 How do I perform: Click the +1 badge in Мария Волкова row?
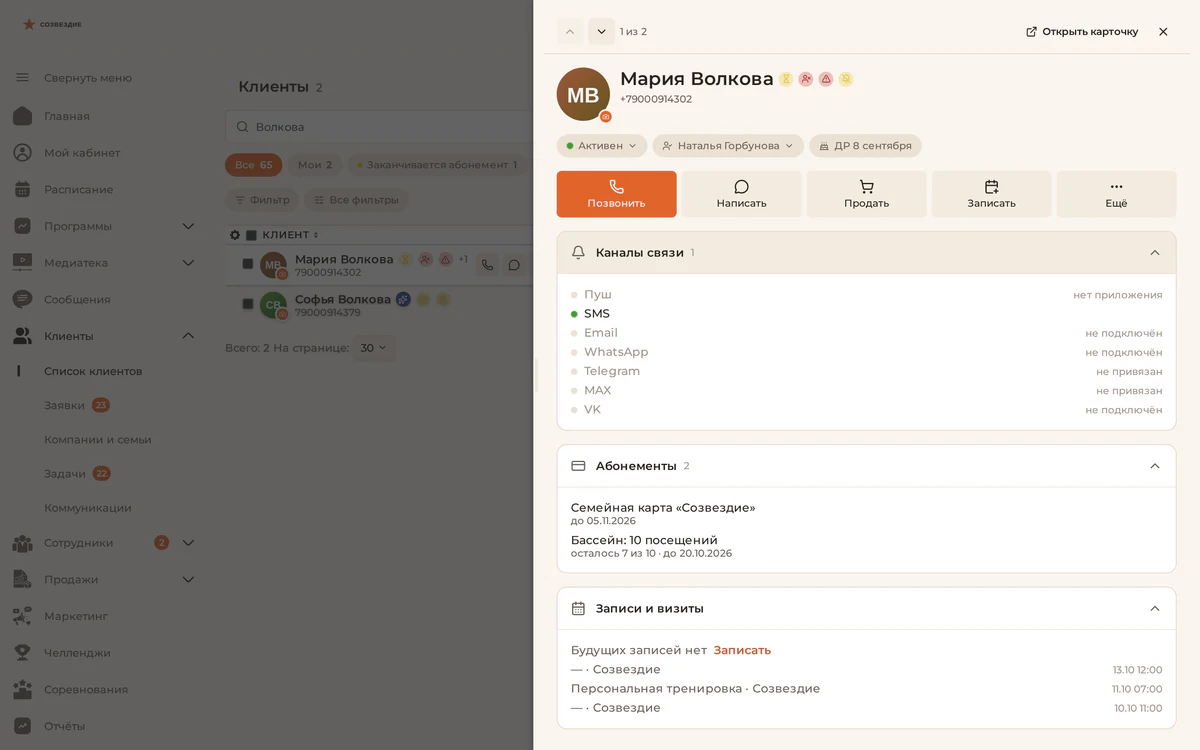pyautogui.click(x=463, y=259)
